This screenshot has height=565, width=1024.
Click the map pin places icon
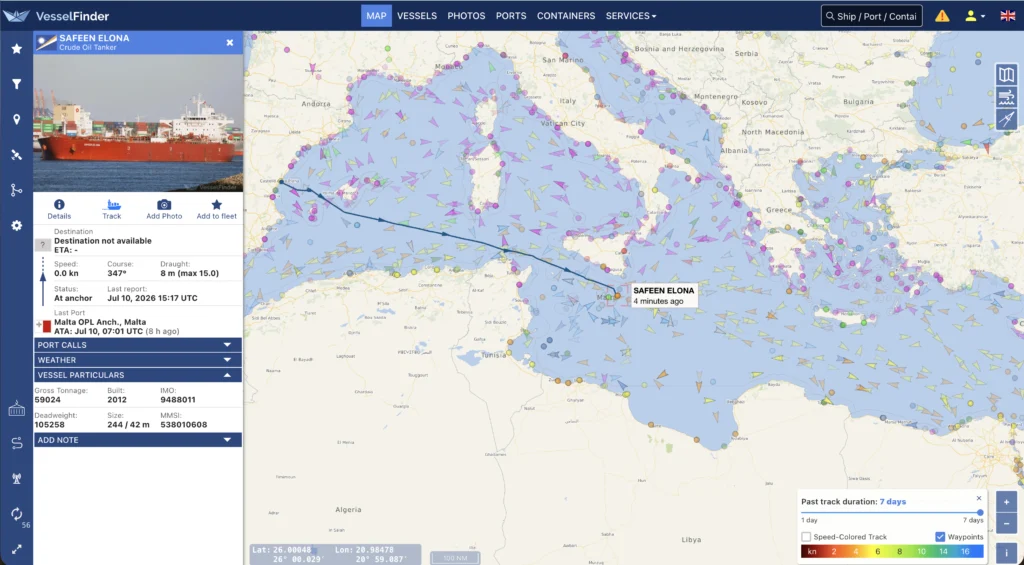(16, 120)
